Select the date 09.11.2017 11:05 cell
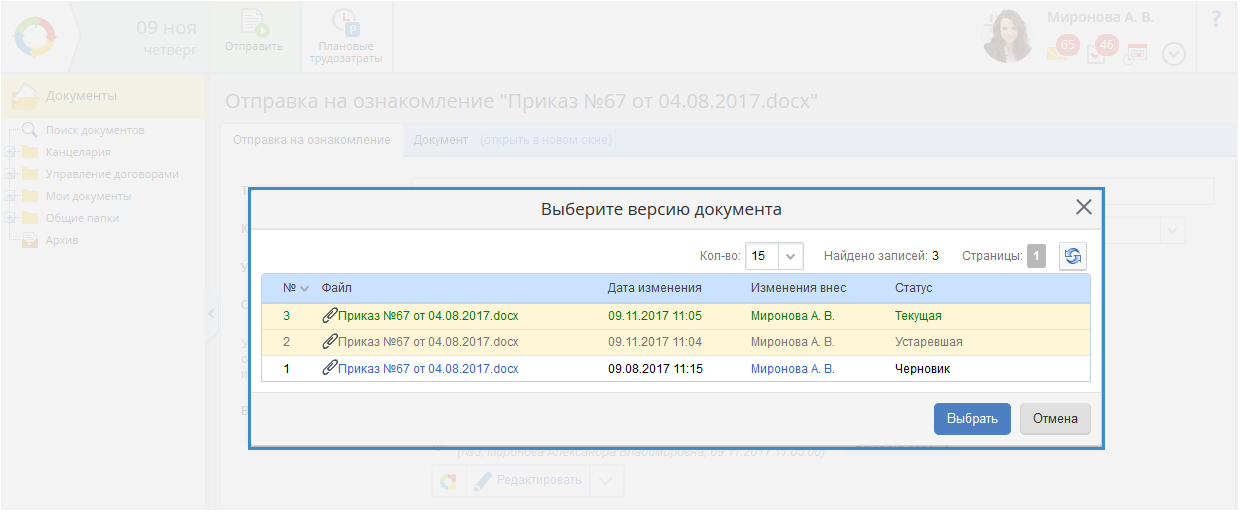1240x512 pixels. [655, 315]
